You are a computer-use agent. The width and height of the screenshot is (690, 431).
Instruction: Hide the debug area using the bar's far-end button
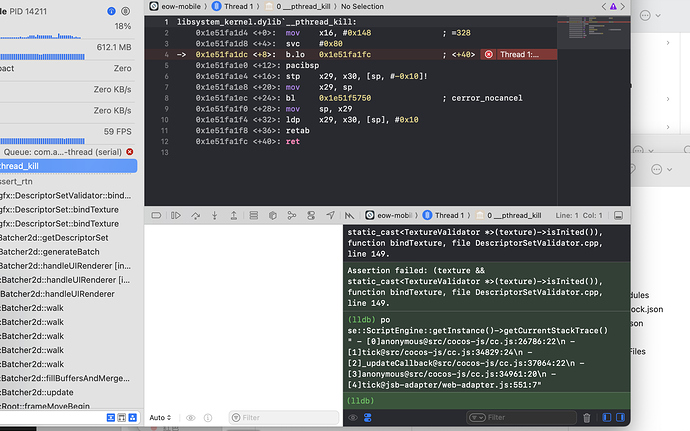coord(618,215)
